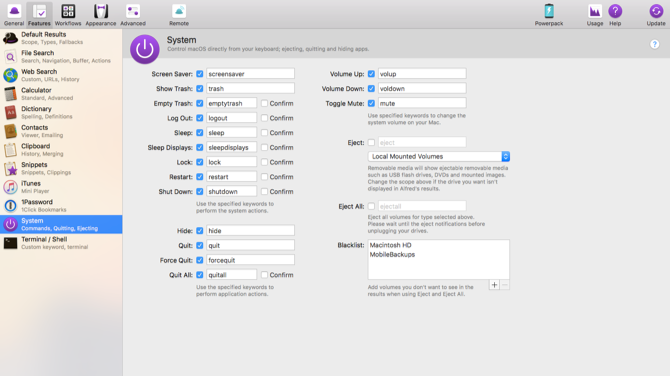The image size is (670, 376).
Task: Remove blacklist volume with minus button
Action: (505, 285)
